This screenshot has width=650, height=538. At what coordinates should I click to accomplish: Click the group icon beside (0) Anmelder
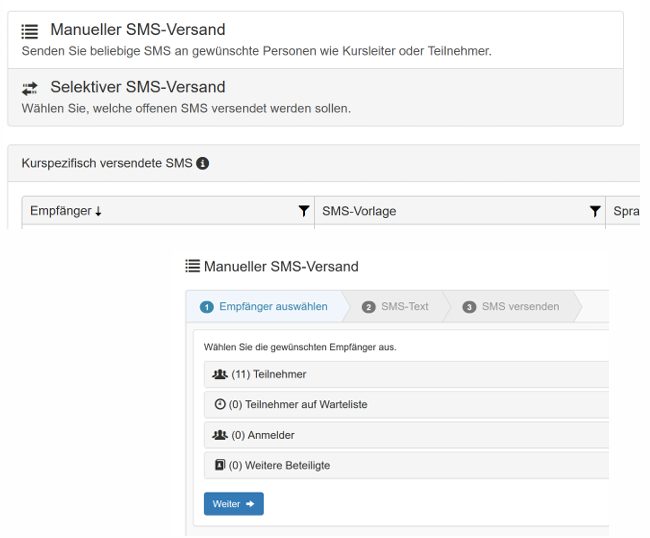(x=220, y=435)
